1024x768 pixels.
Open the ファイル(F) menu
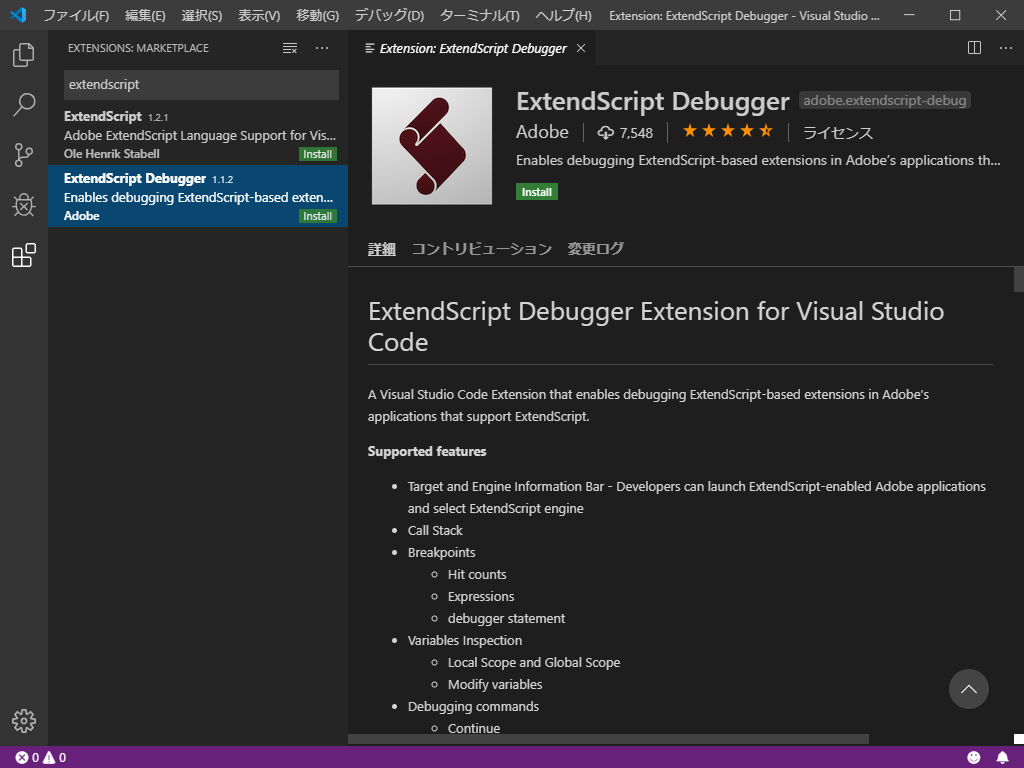coord(76,16)
